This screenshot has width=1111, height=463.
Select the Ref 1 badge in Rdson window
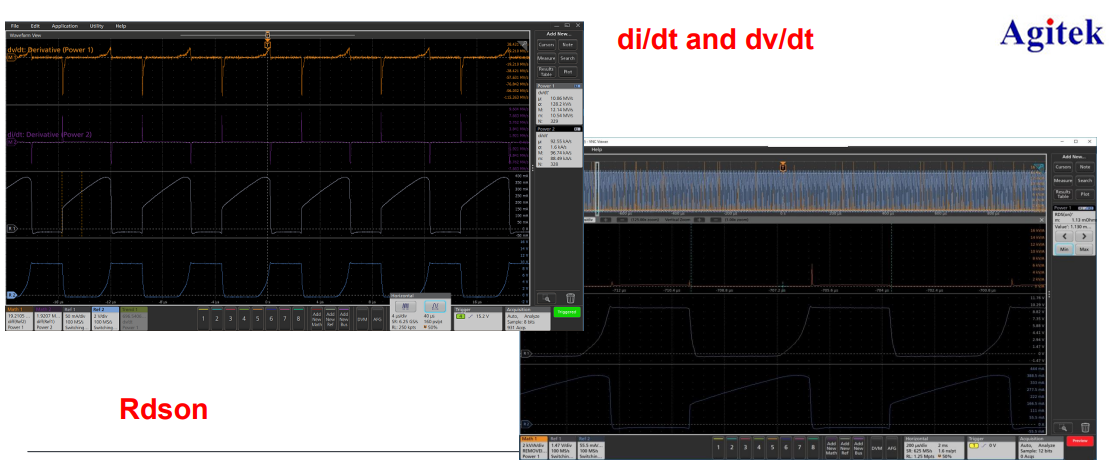click(563, 448)
